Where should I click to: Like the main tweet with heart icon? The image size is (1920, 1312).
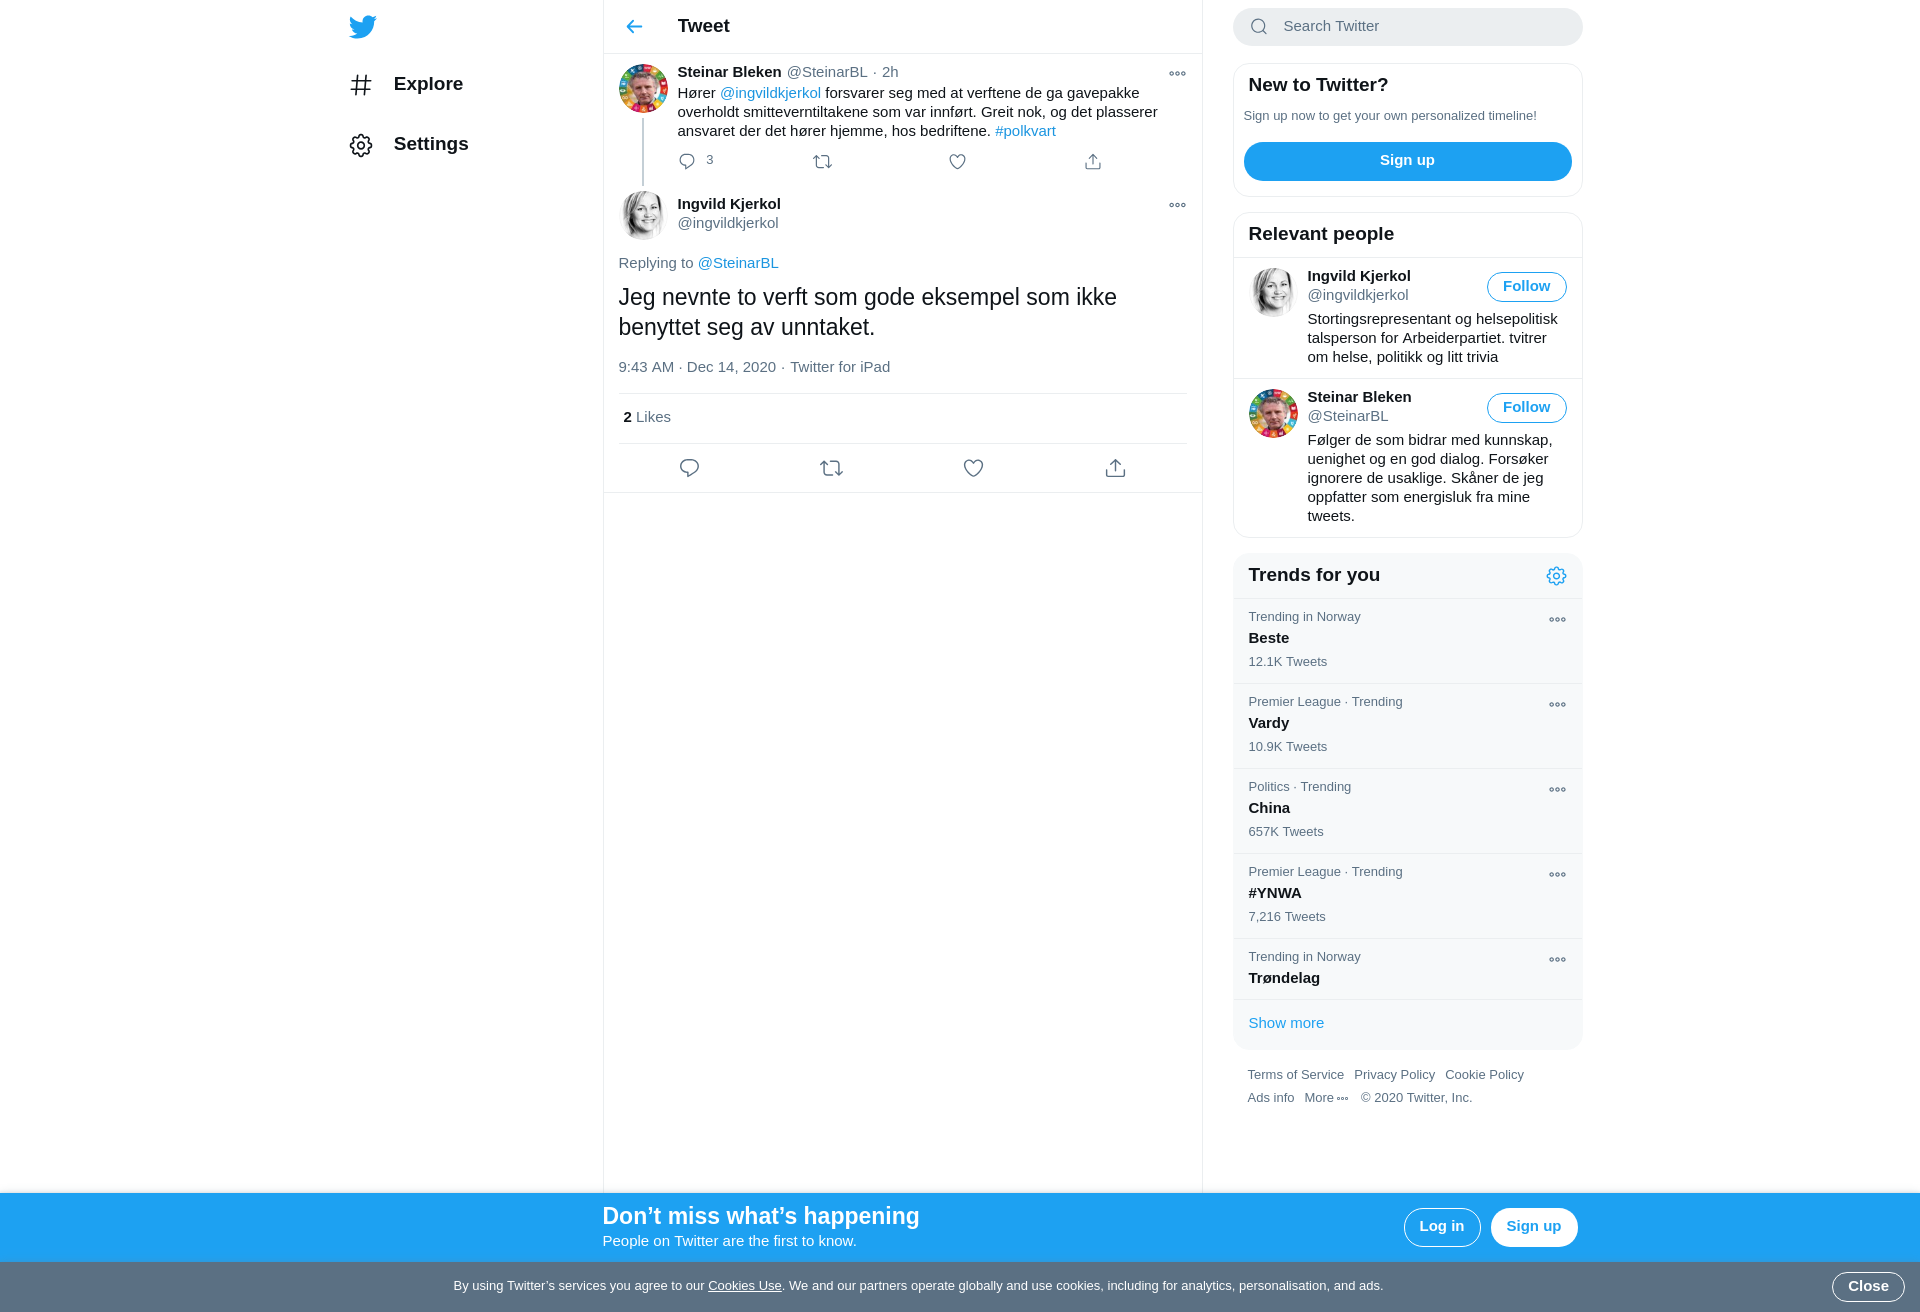point(973,468)
